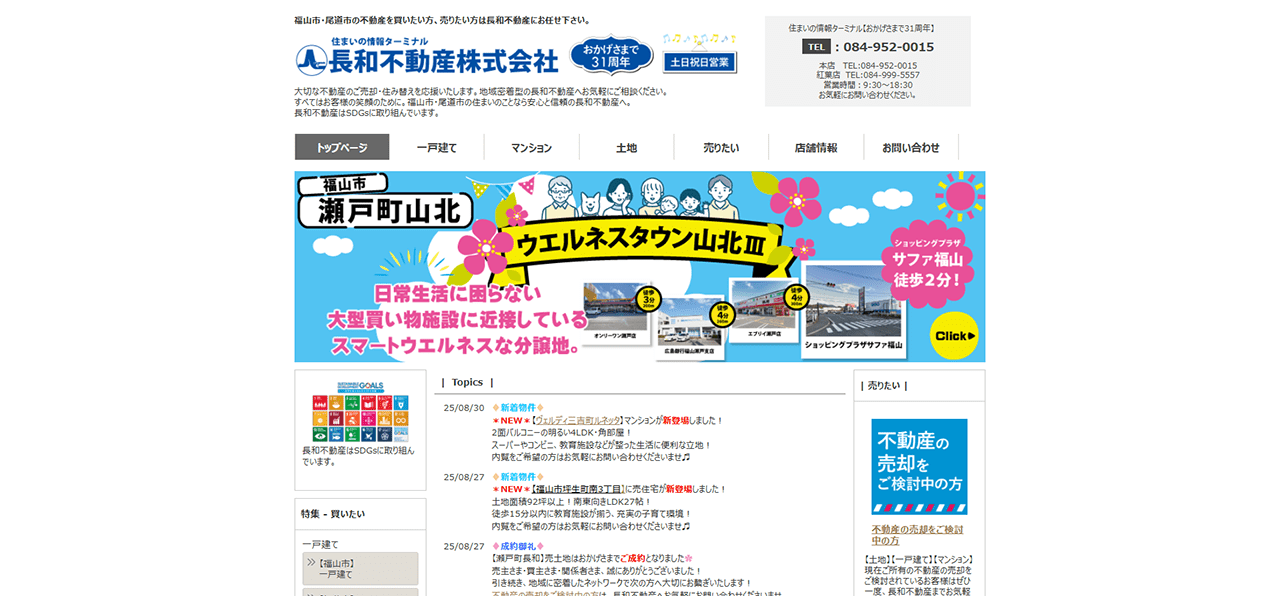
Task: Click the 売りたい sidebar heading on right
Action: pyautogui.click(x=884, y=385)
